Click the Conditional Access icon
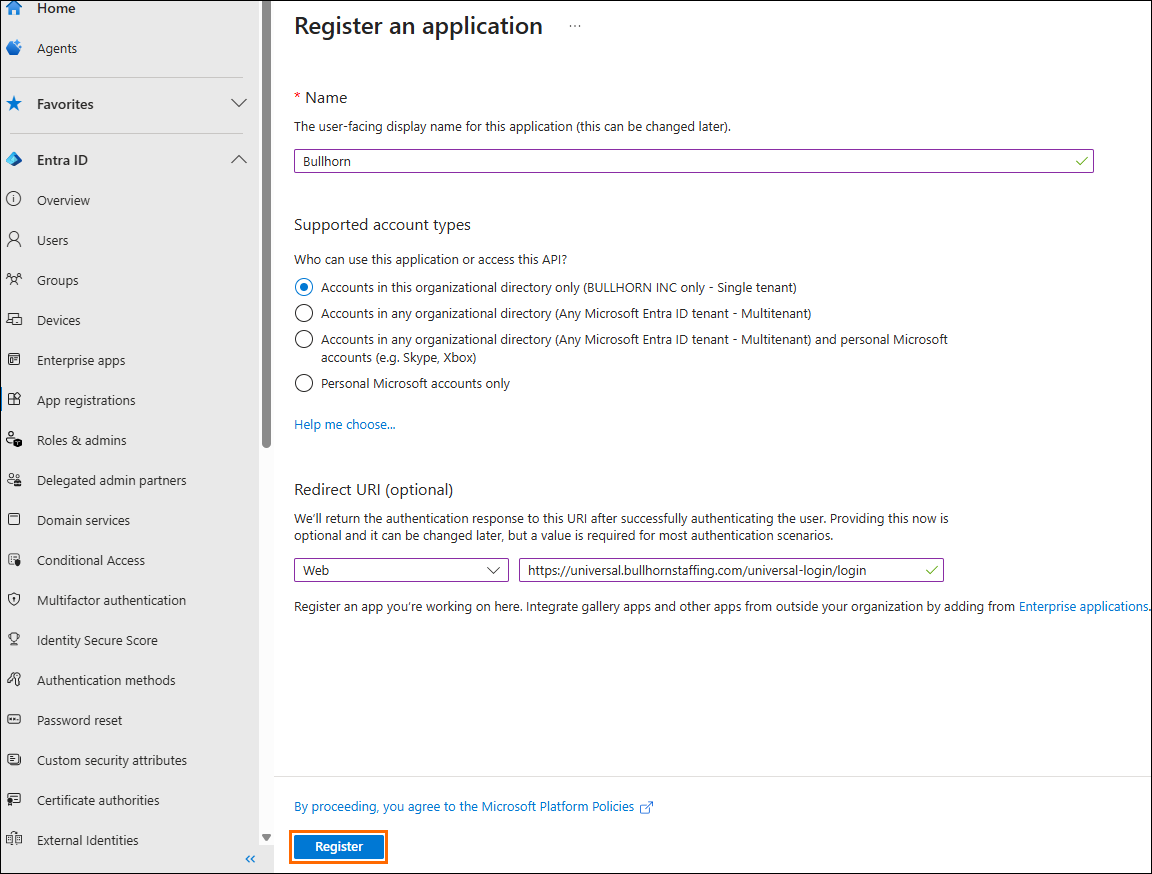The height and width of the screenshot is (874, 1152). click(x=14, y=560)
